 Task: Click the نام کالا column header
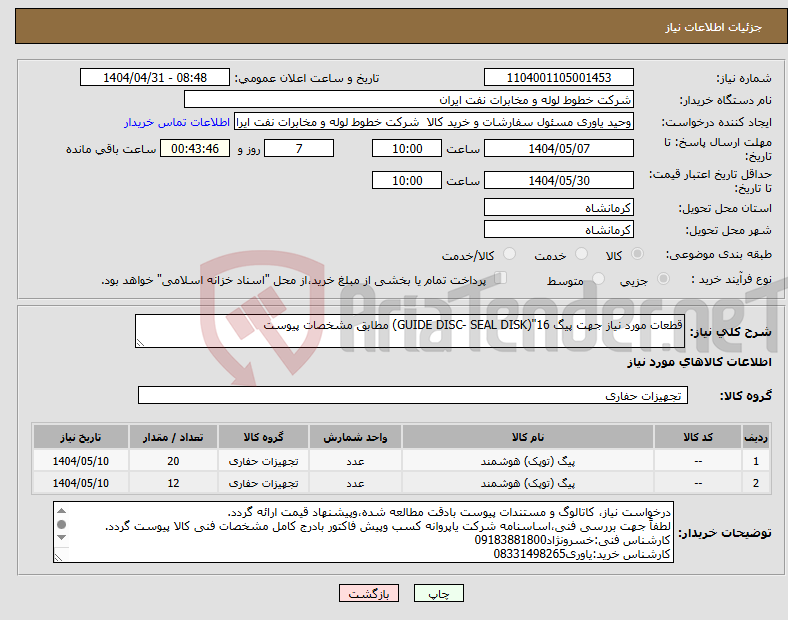click(528, 437)
